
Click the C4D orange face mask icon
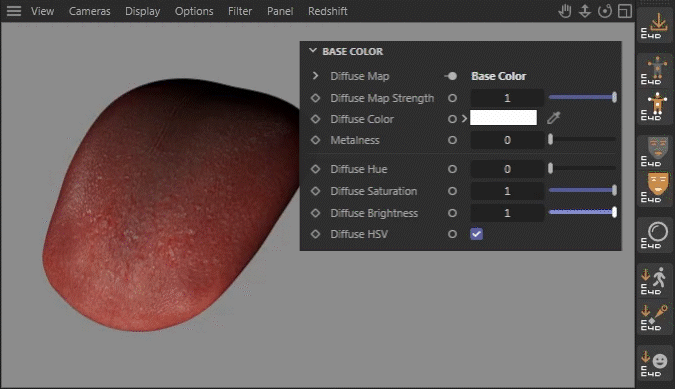654,188
